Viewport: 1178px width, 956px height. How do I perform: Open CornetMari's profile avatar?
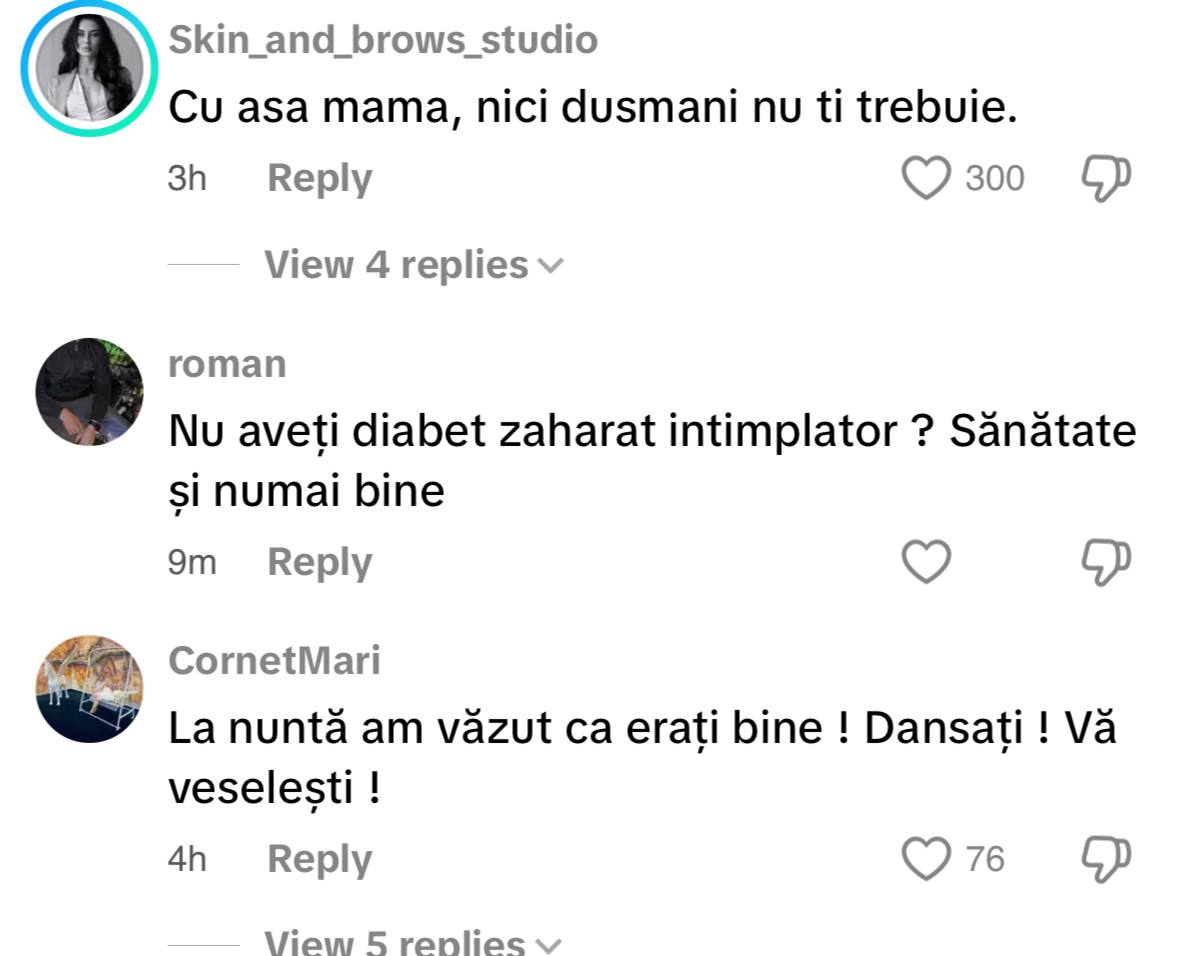[x=90, y=688]
